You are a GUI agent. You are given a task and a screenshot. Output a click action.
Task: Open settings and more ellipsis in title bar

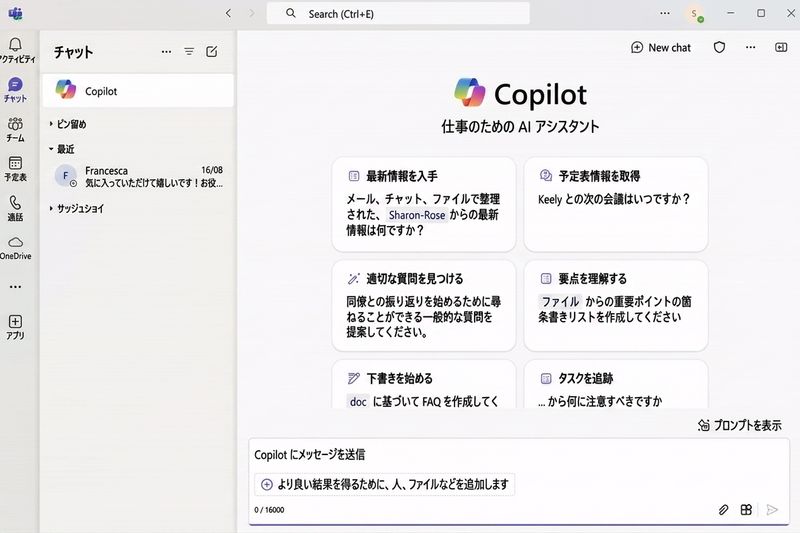pos(665,13)
